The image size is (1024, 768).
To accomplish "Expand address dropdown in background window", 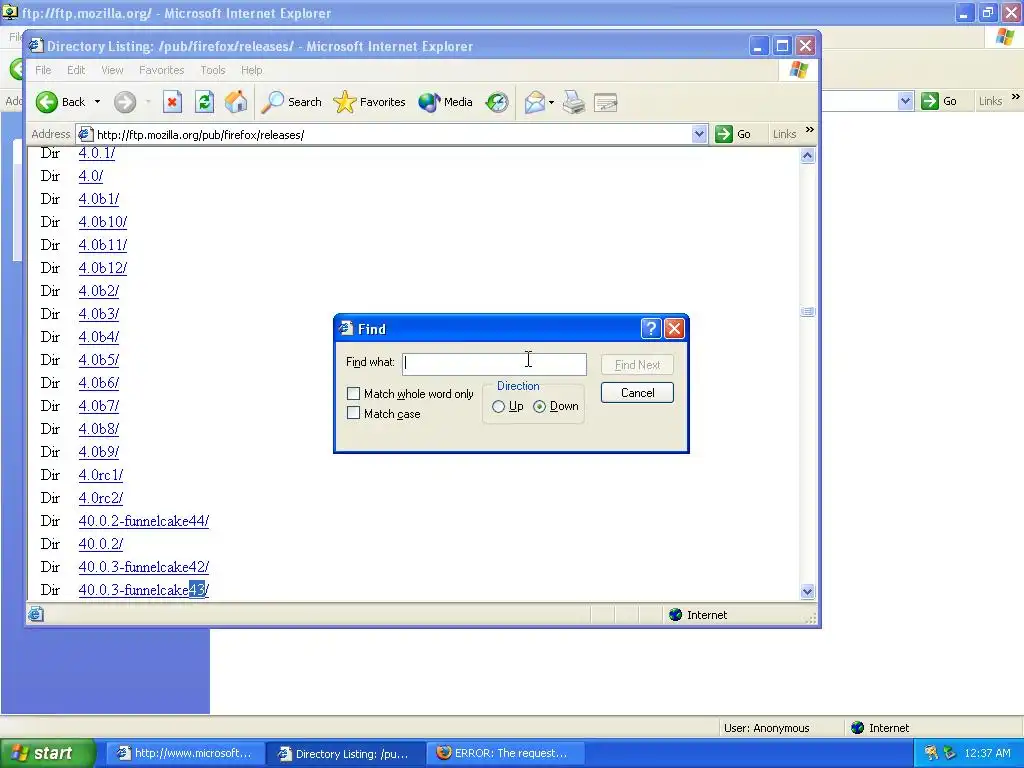I will pyautogui.click(x=905, y=101).
